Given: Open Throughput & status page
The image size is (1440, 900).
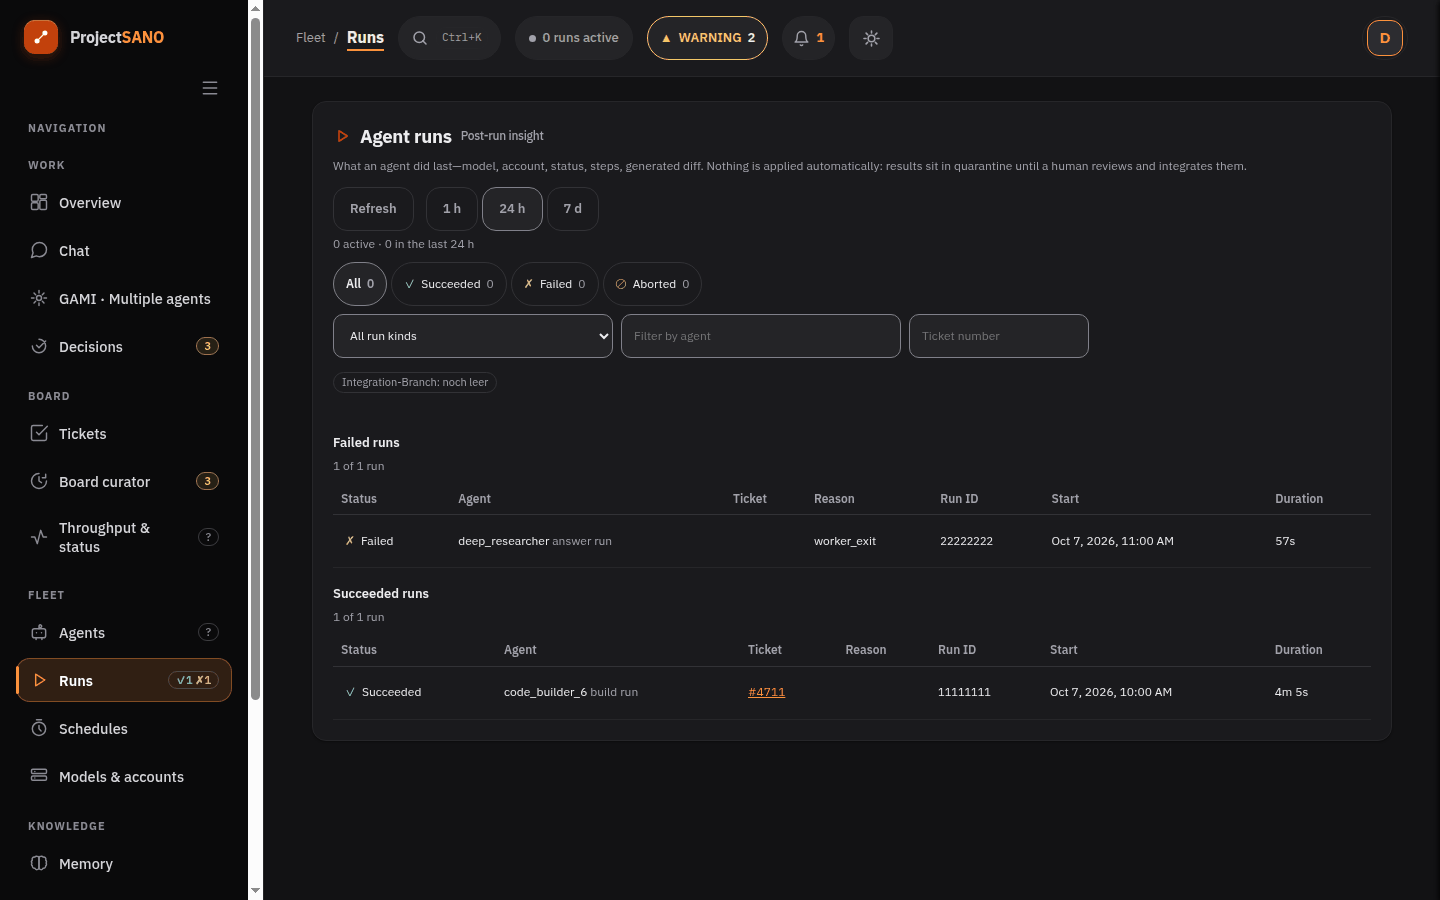Looking at the screenshot, I should pyautogui.click(x=124, y=537).
